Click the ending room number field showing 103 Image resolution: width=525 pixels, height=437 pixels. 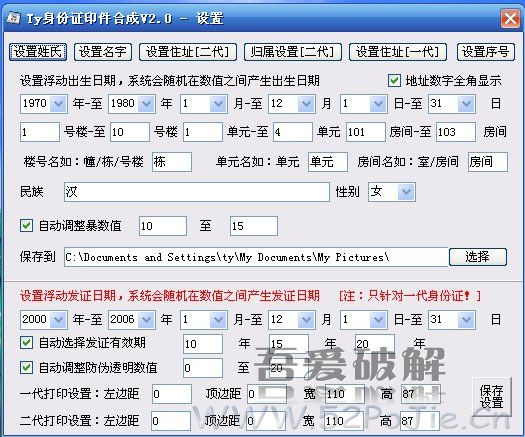tap(456, 132)
